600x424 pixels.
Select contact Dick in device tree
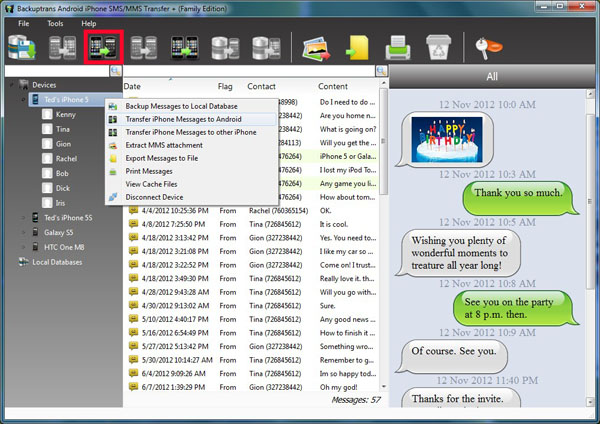[63, 188]
